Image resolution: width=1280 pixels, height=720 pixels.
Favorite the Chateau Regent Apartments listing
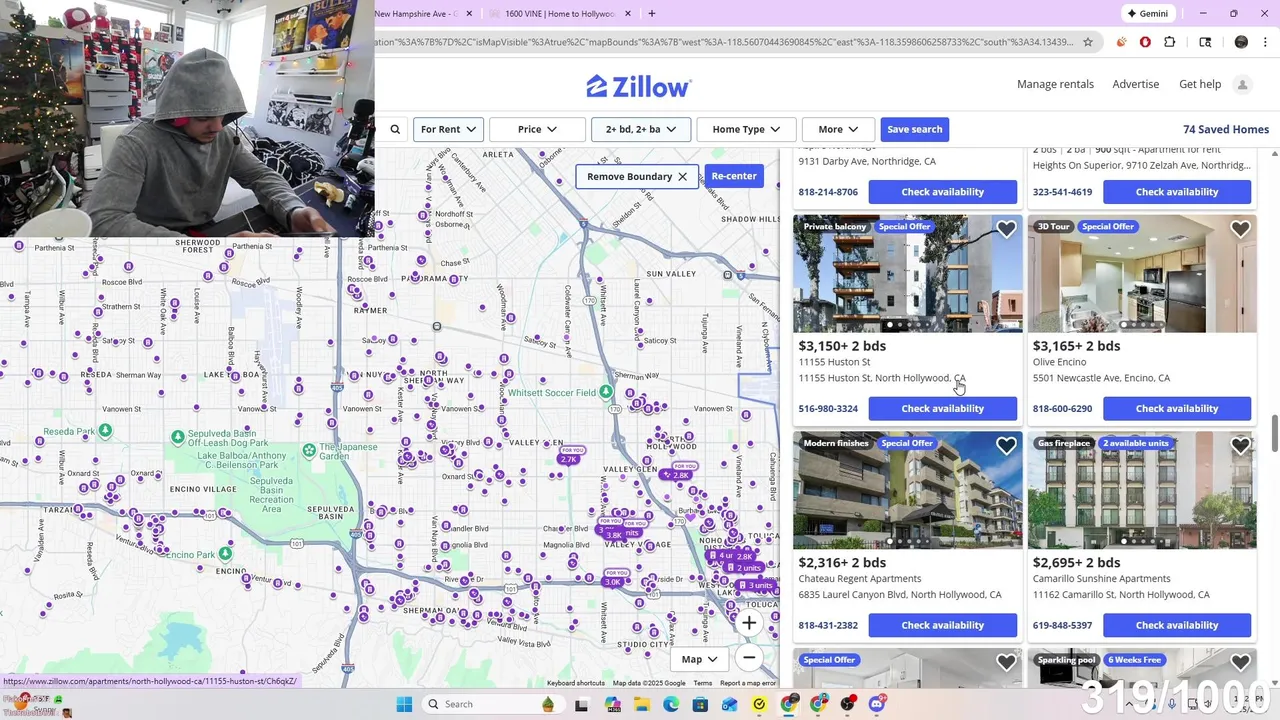(1006, 447)
